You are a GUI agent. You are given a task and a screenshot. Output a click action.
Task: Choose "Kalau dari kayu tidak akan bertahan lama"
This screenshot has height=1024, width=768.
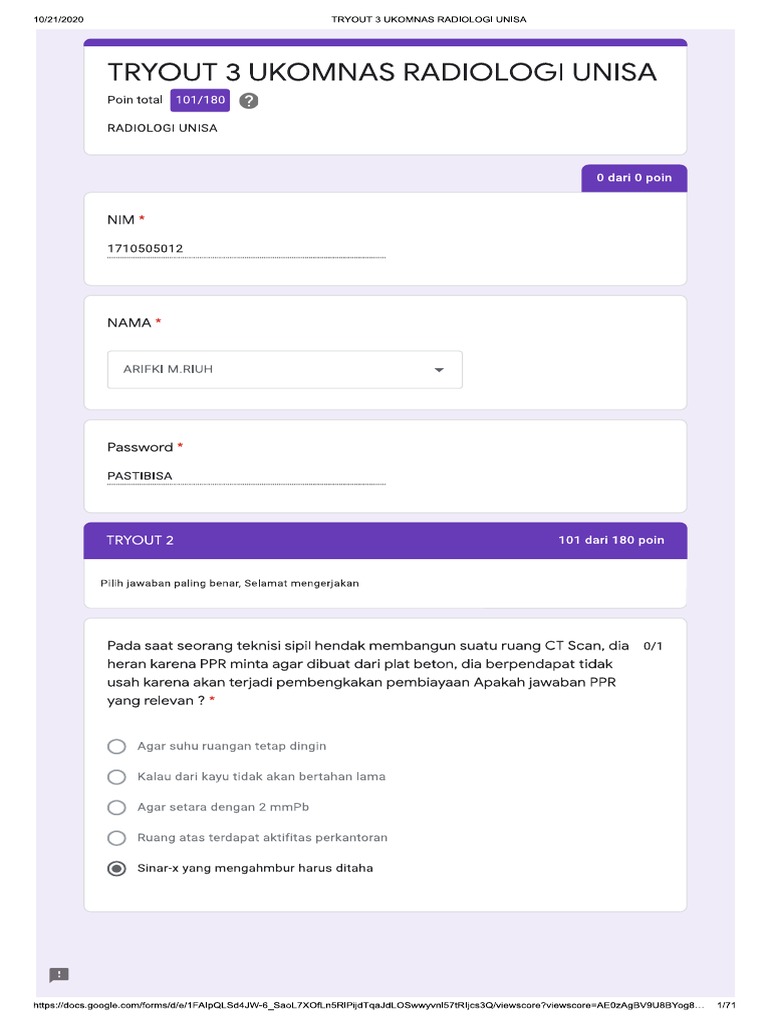click(x=117, y=777)
